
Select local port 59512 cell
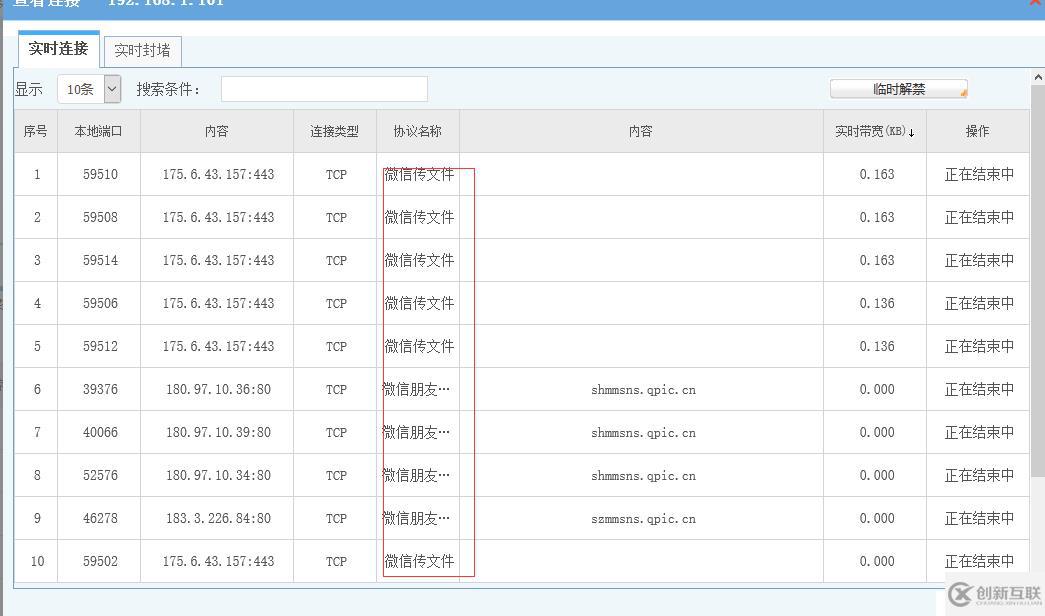[100, 347]
